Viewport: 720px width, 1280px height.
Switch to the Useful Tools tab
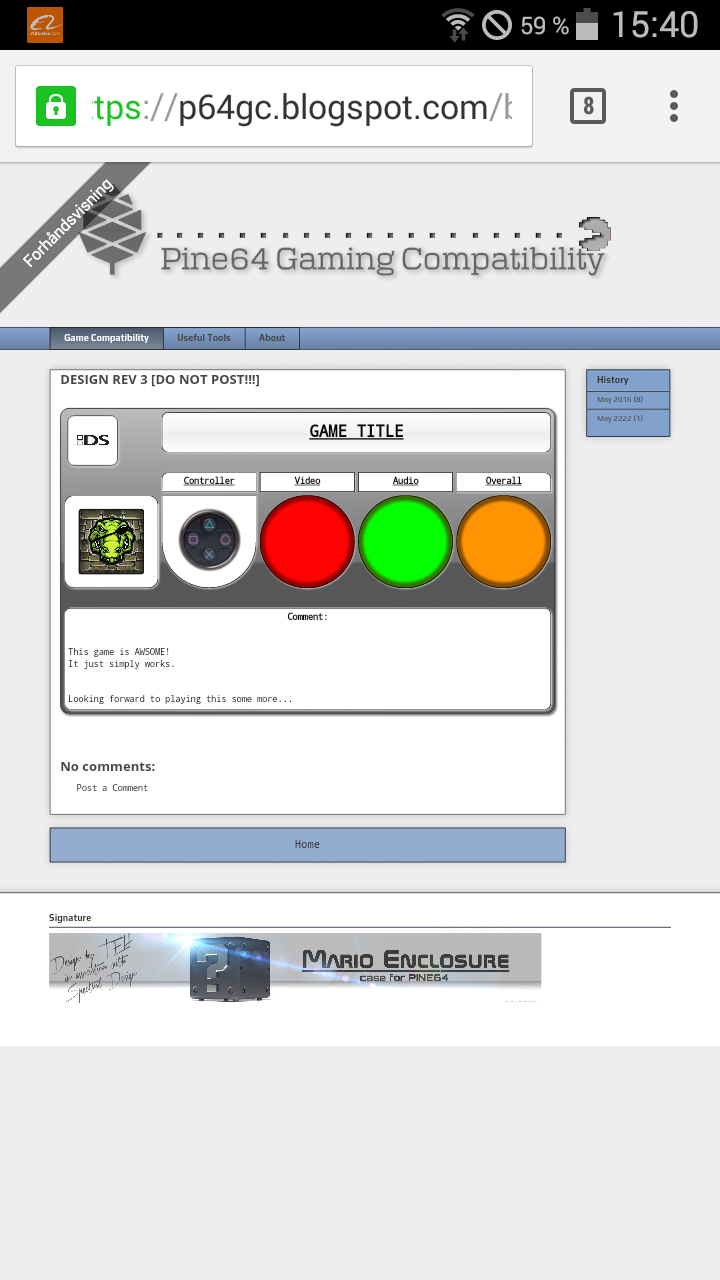[x=204, y=338]
